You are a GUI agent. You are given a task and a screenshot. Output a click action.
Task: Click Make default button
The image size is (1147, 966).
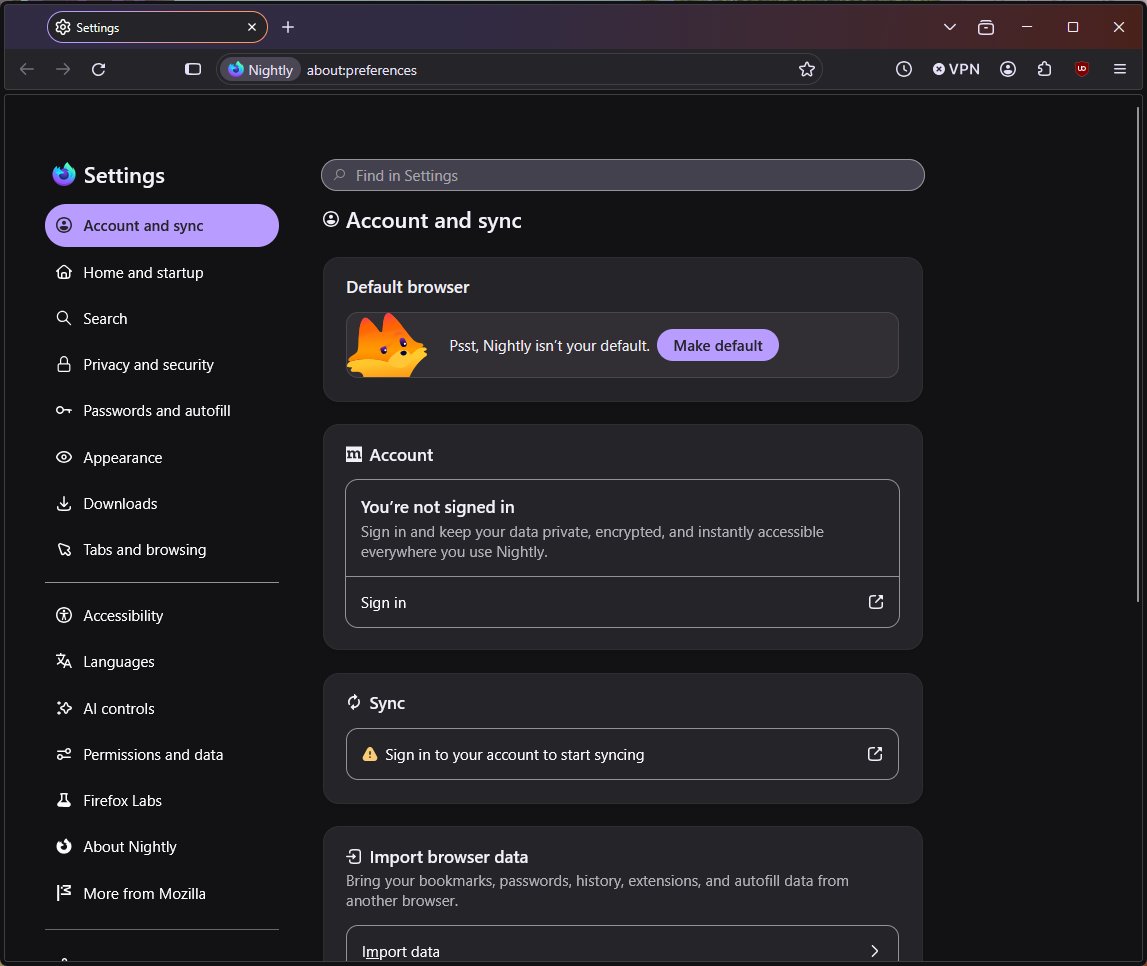[718, 345]
